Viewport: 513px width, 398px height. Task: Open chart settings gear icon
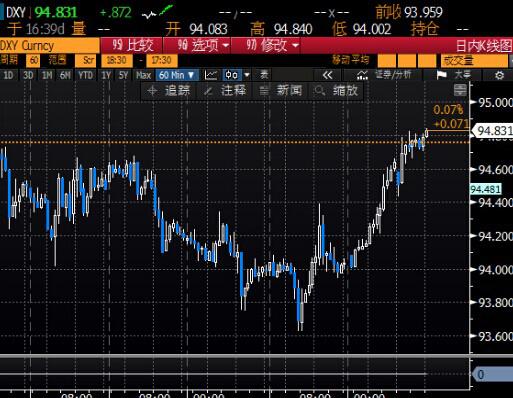(x=499, y=75)
